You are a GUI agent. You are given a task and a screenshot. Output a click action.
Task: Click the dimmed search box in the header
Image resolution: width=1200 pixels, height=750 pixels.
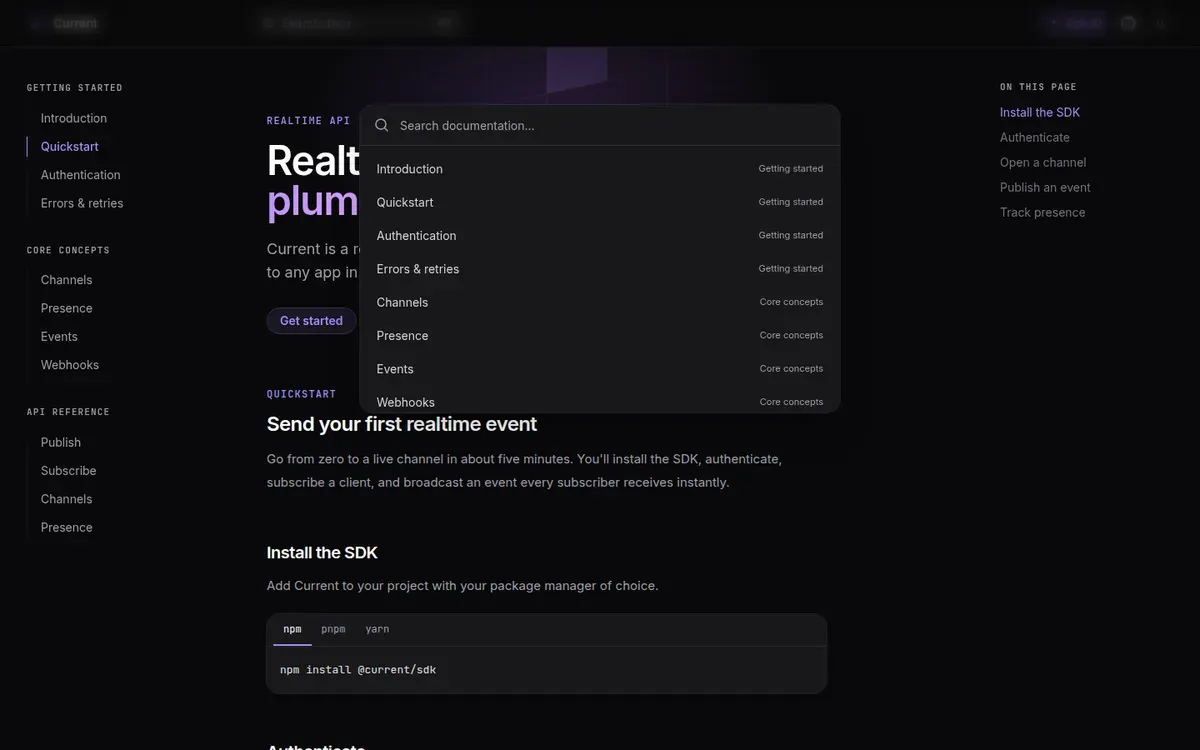click(357, 23)
